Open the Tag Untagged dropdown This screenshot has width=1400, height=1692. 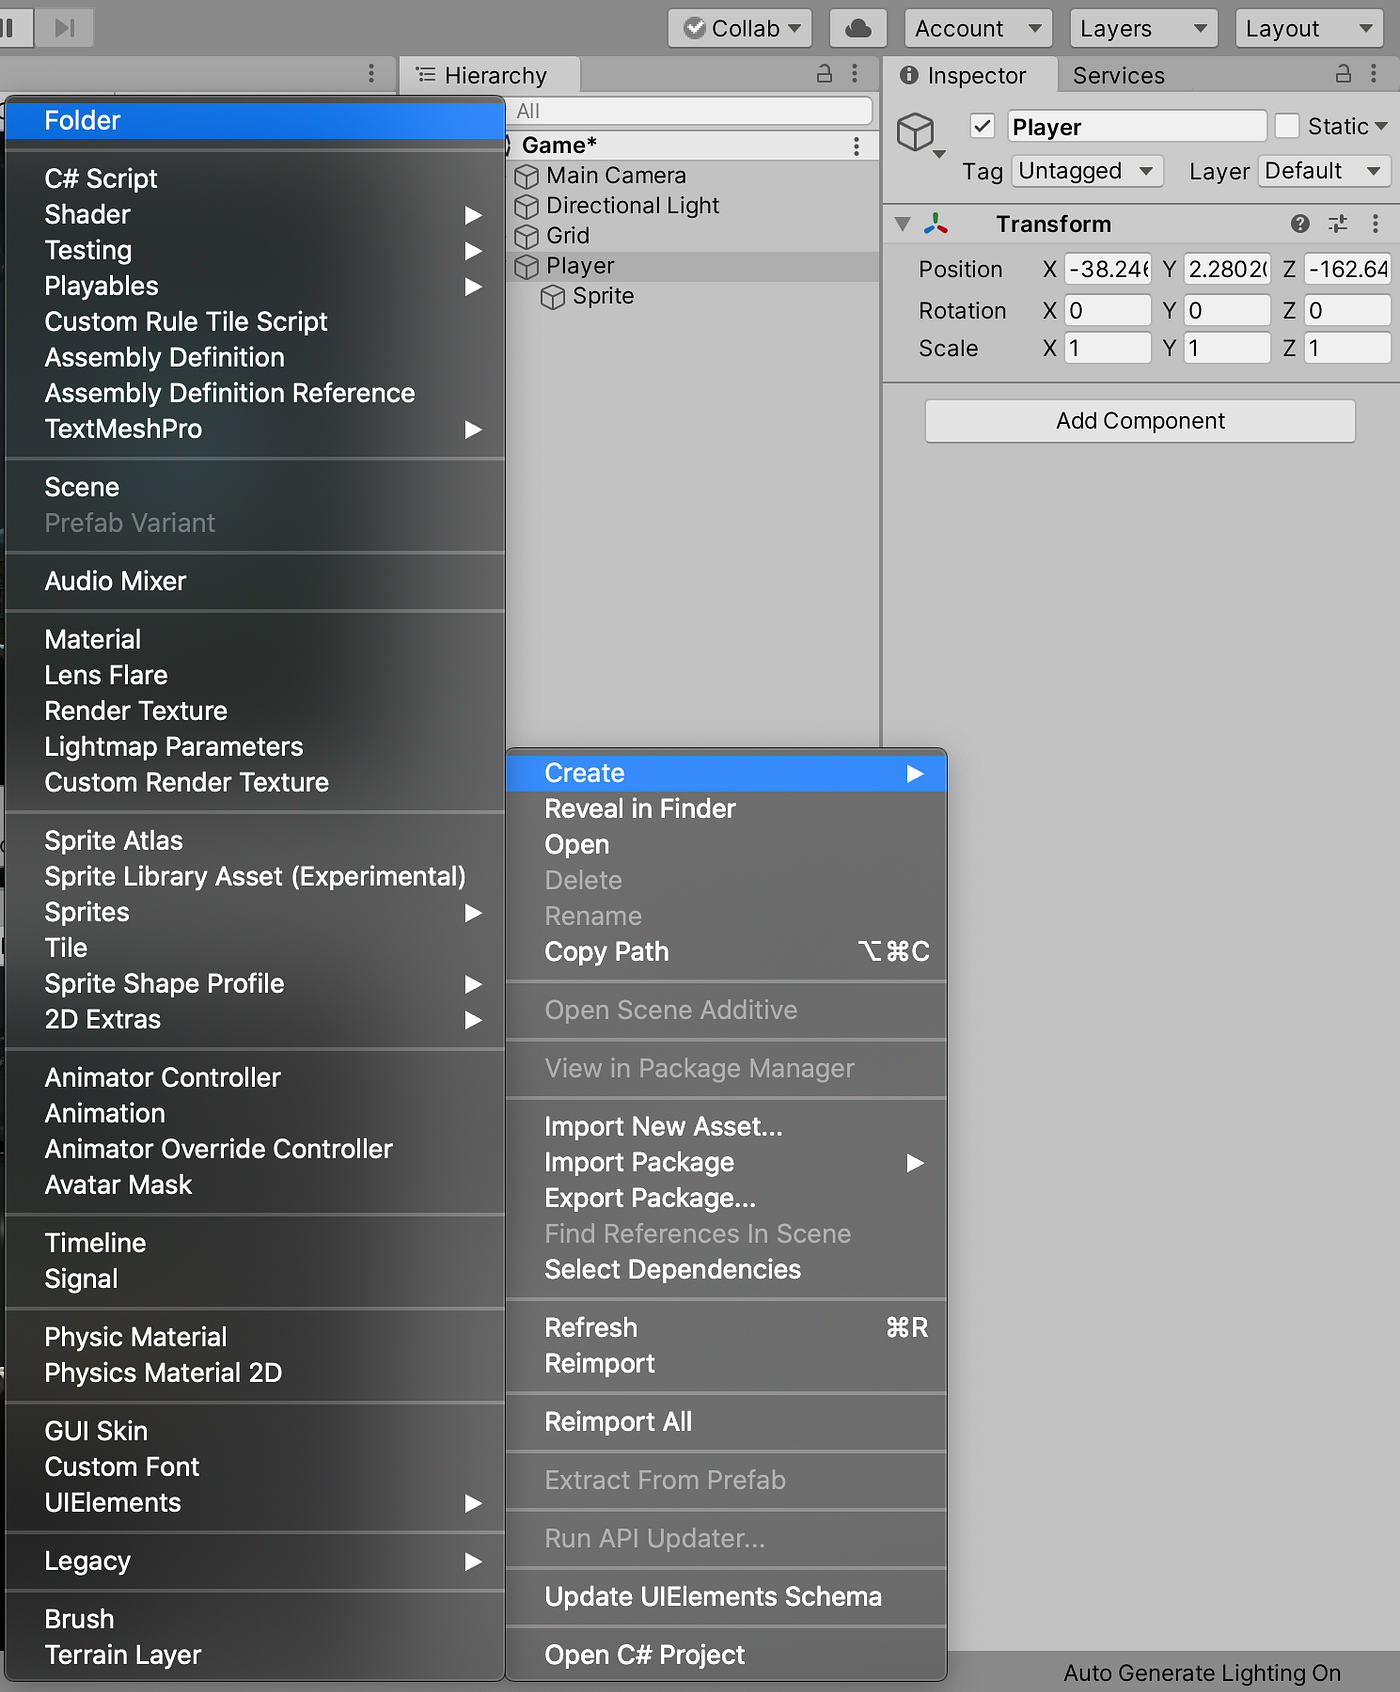1087,171
